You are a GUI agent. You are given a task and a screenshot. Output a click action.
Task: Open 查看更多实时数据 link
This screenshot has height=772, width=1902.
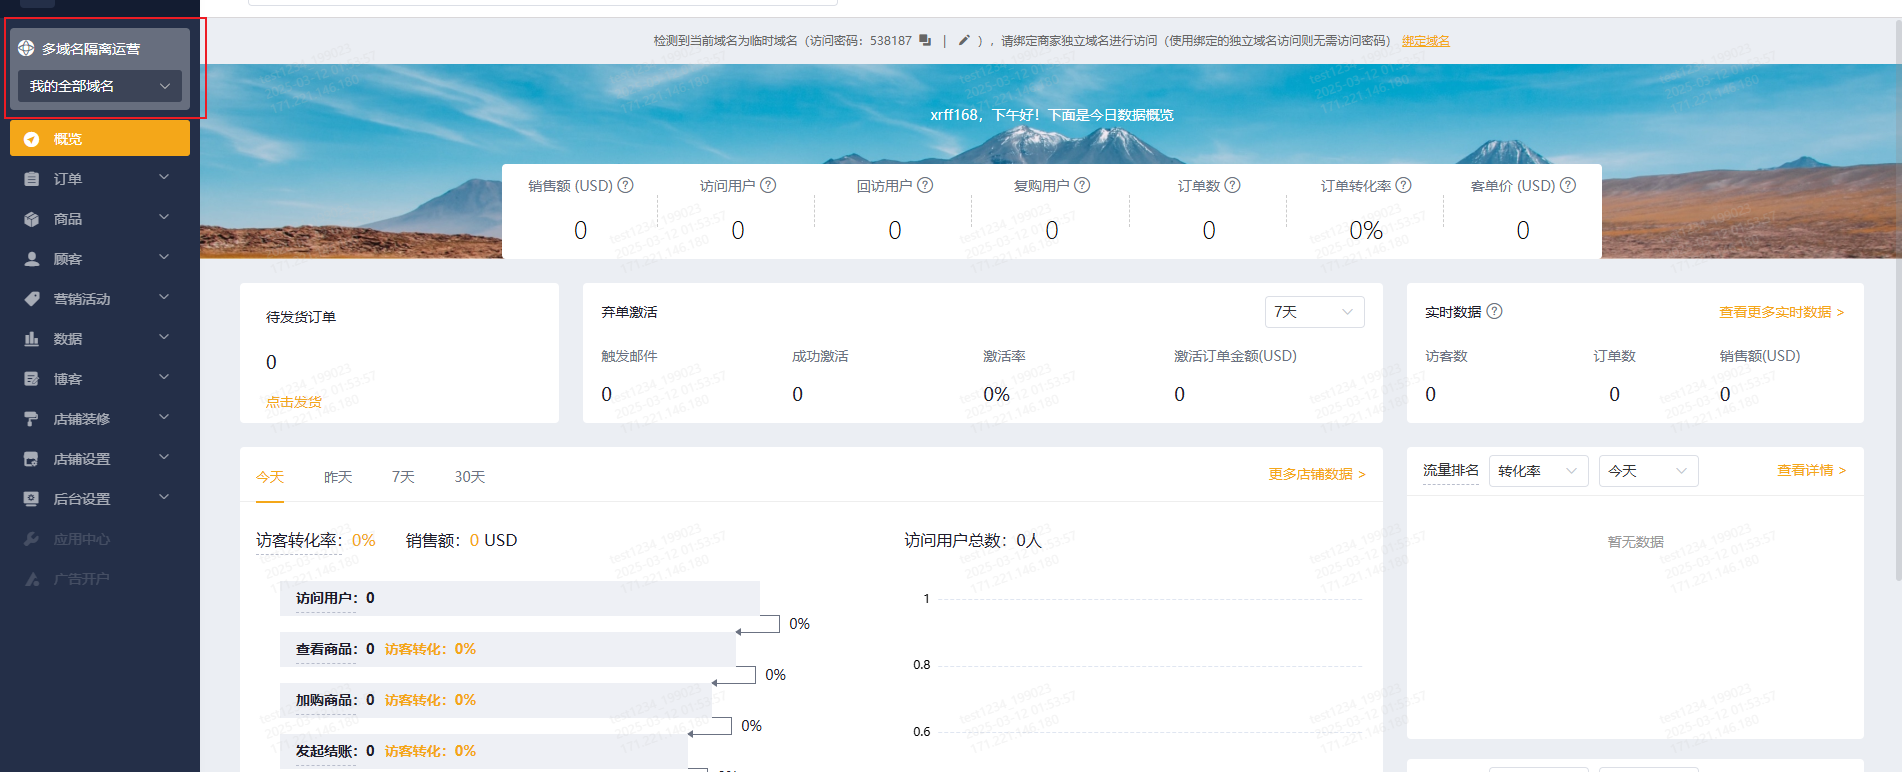coord(1782,312)
